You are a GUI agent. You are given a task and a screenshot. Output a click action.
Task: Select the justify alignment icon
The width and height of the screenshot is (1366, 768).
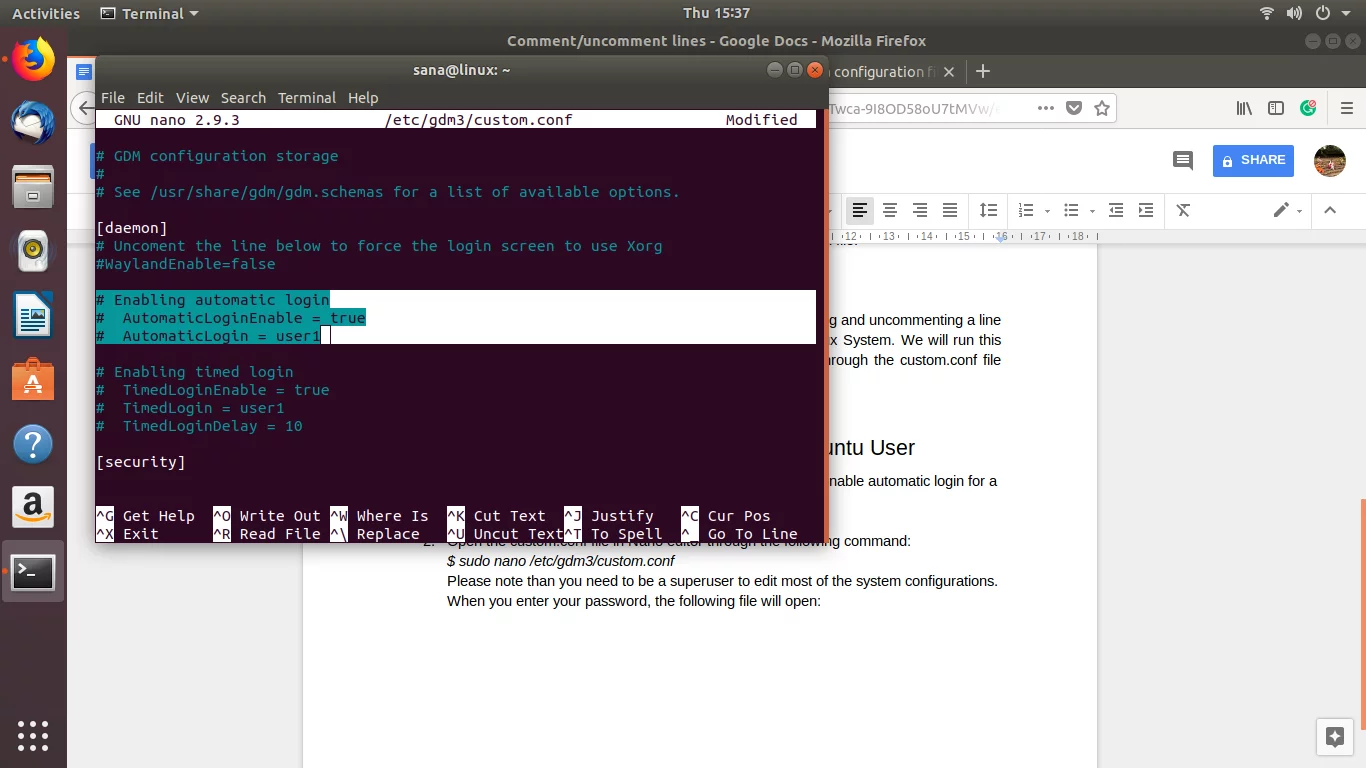(950, 210)
